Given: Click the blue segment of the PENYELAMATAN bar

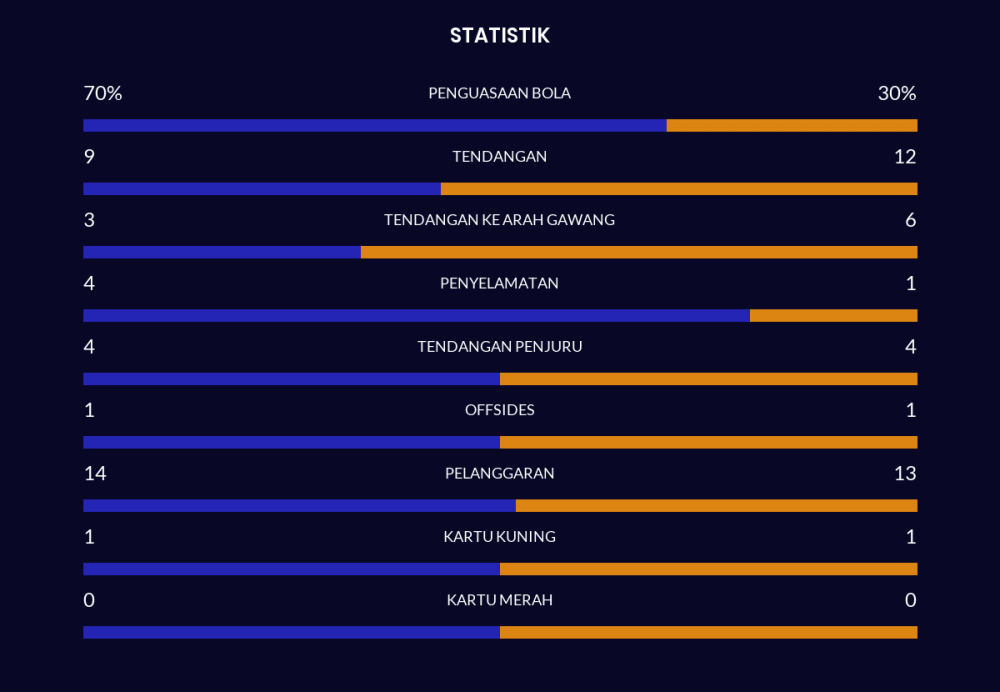Looking at the screenshot, I should [x=416, y=316].
